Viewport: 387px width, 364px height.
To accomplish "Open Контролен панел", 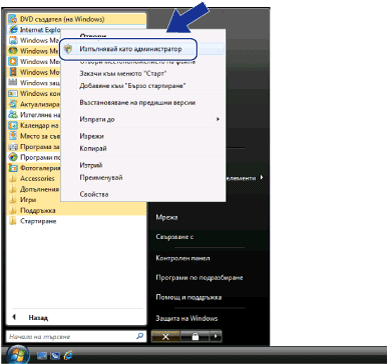I will (x=183, y=258).
